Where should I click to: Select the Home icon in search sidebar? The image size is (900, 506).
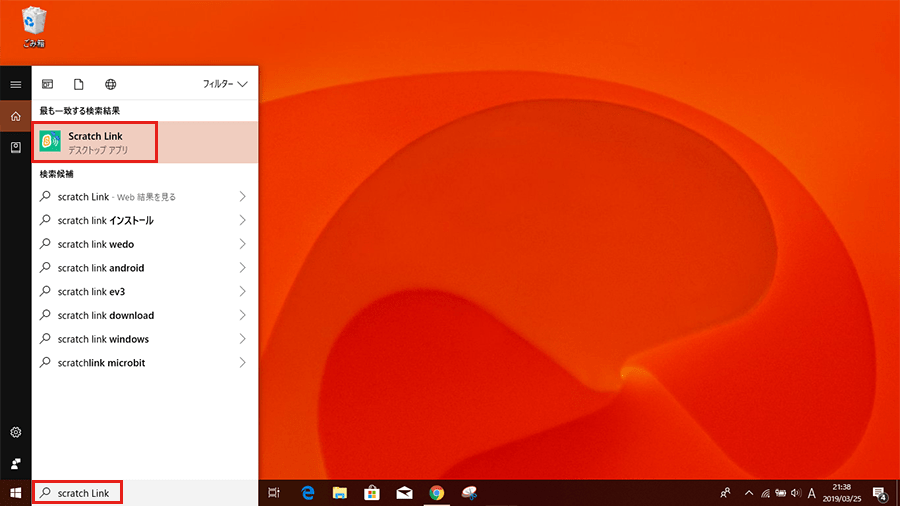click(x=15, y=116)
